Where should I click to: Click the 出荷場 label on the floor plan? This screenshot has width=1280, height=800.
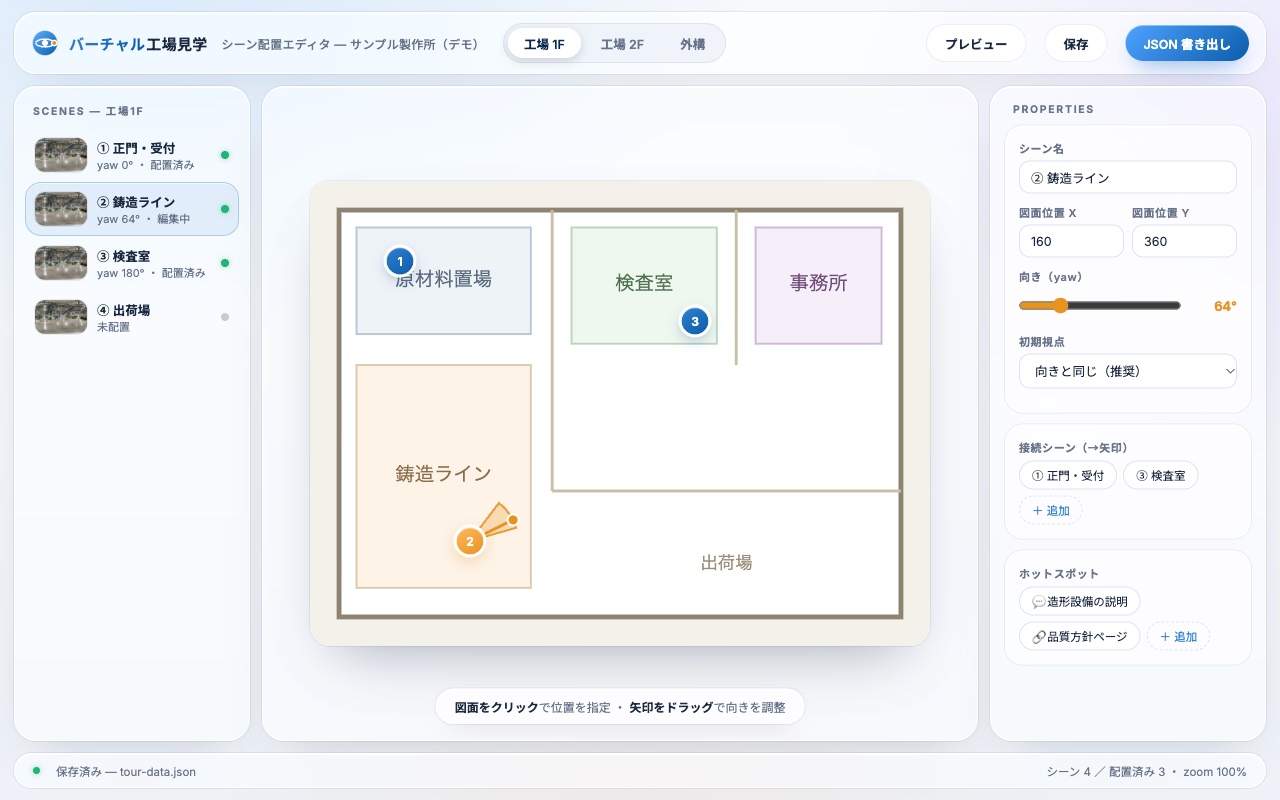click(726, 563)
